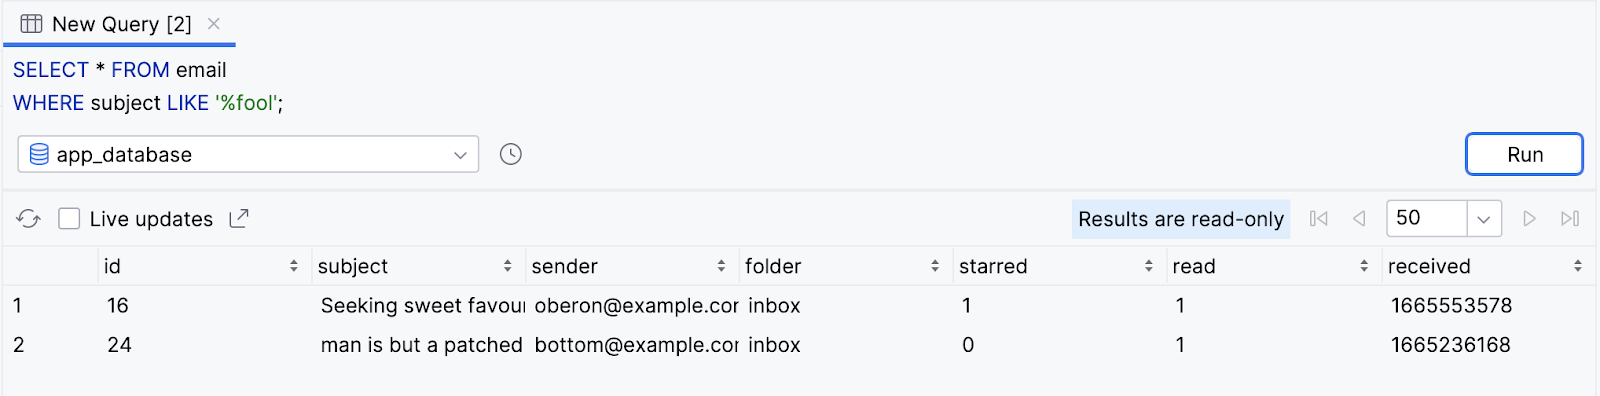Click into the SQL query editor text
This screenshot has height=396, width=1600.
pos(148,86)
